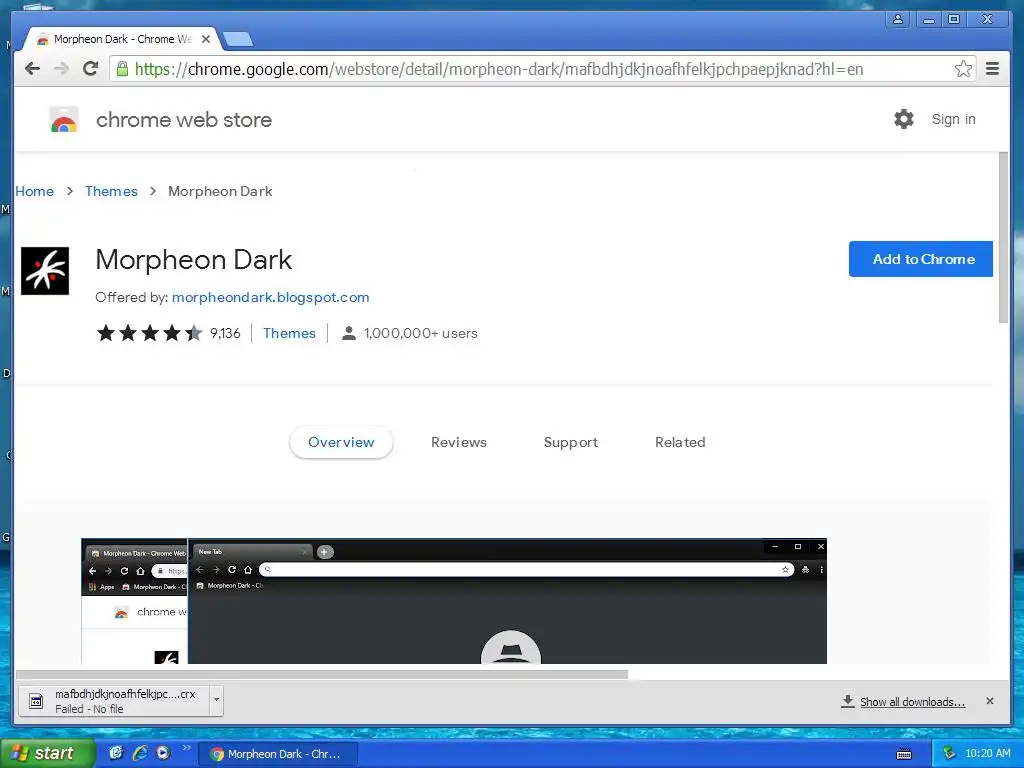Screen dimensions: 1024x768
Task: Click the on-screen keyboard tray icon
Action: [904, 754]
